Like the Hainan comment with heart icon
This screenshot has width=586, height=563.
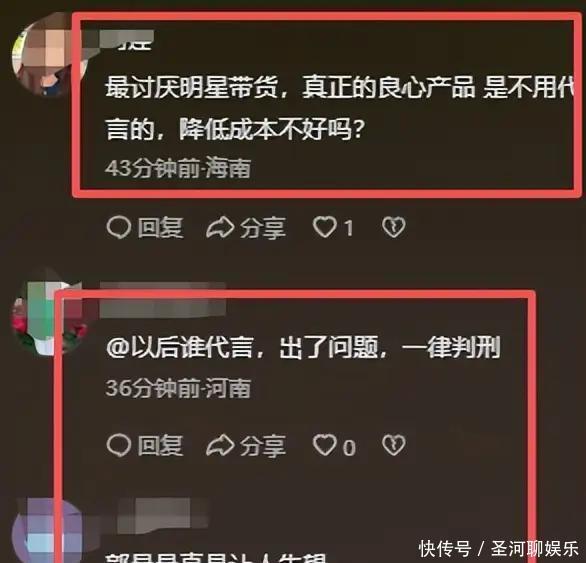[324, 227]
